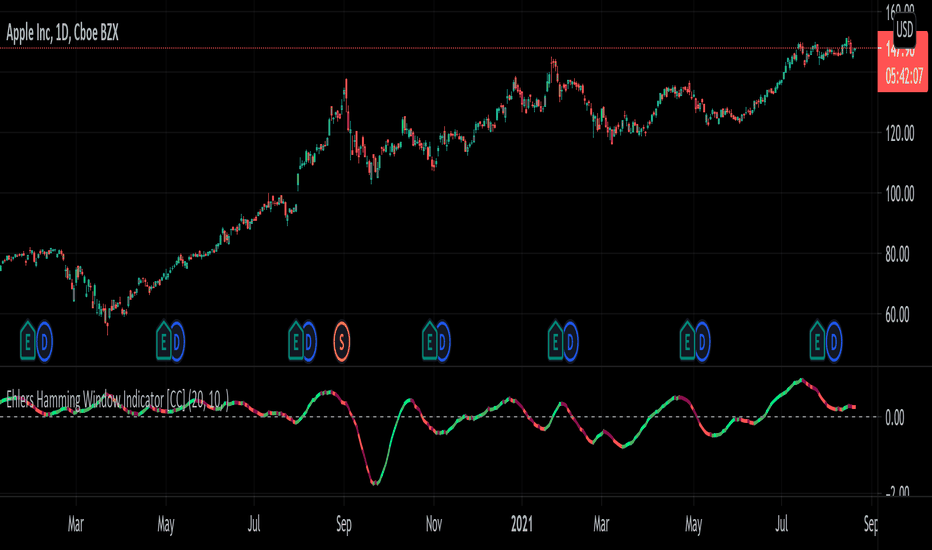Click the May label after the 2021 label
The width and height of the screenshot is (932, 550).
coord(693,524)
